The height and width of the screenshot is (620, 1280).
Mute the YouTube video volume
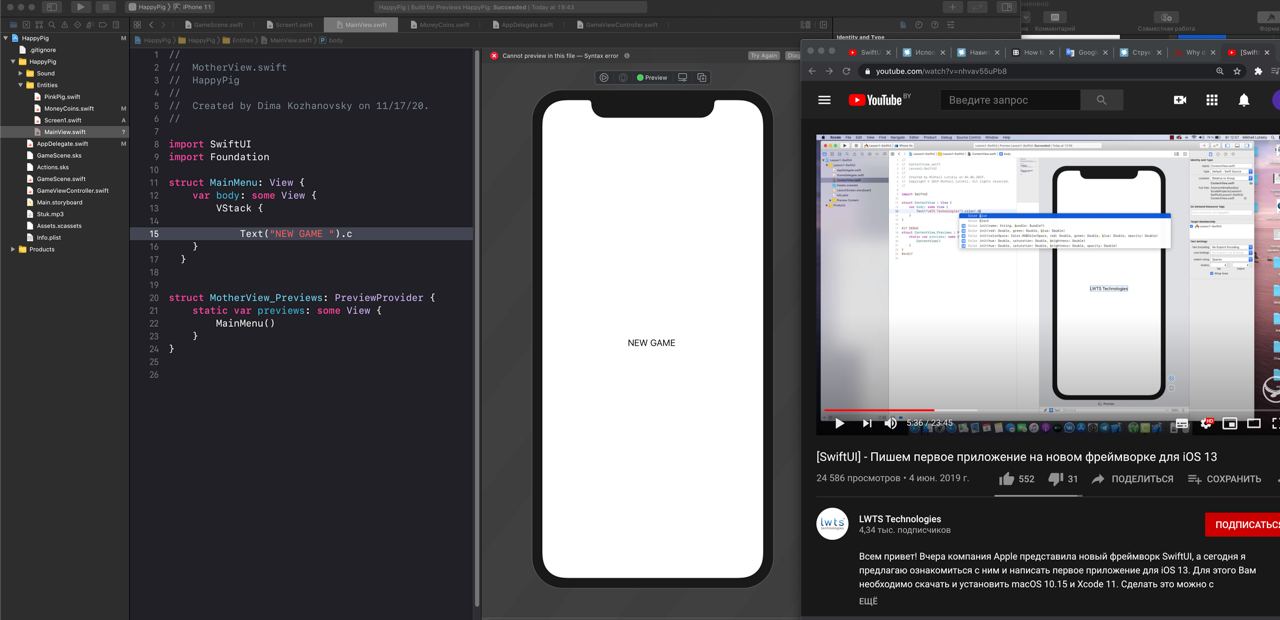pos(890,423)
